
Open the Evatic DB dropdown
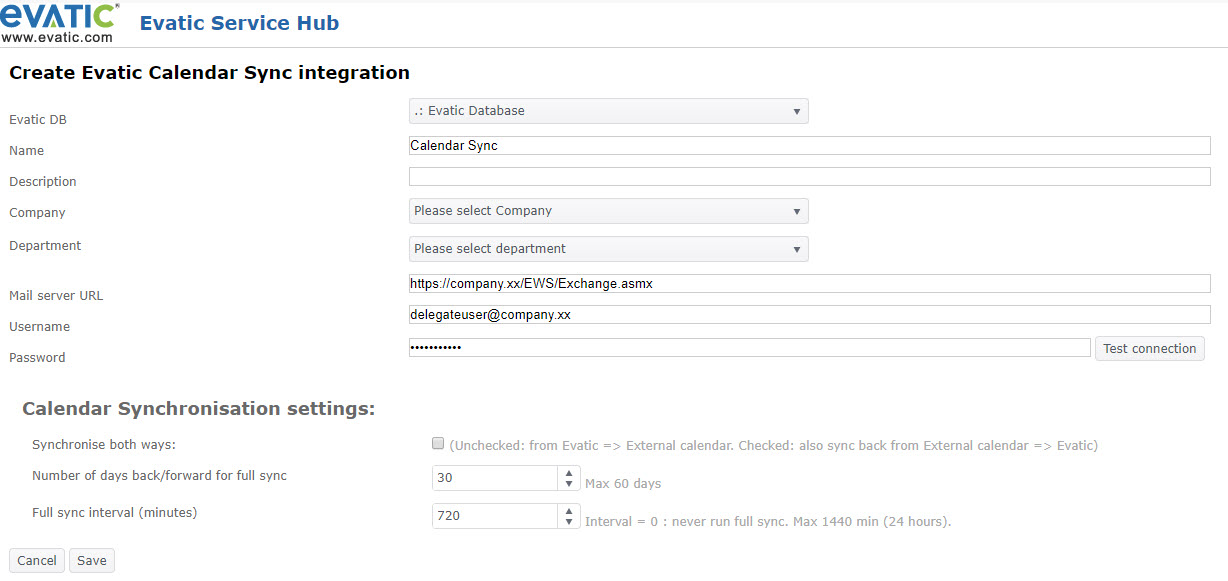[609, 111]
